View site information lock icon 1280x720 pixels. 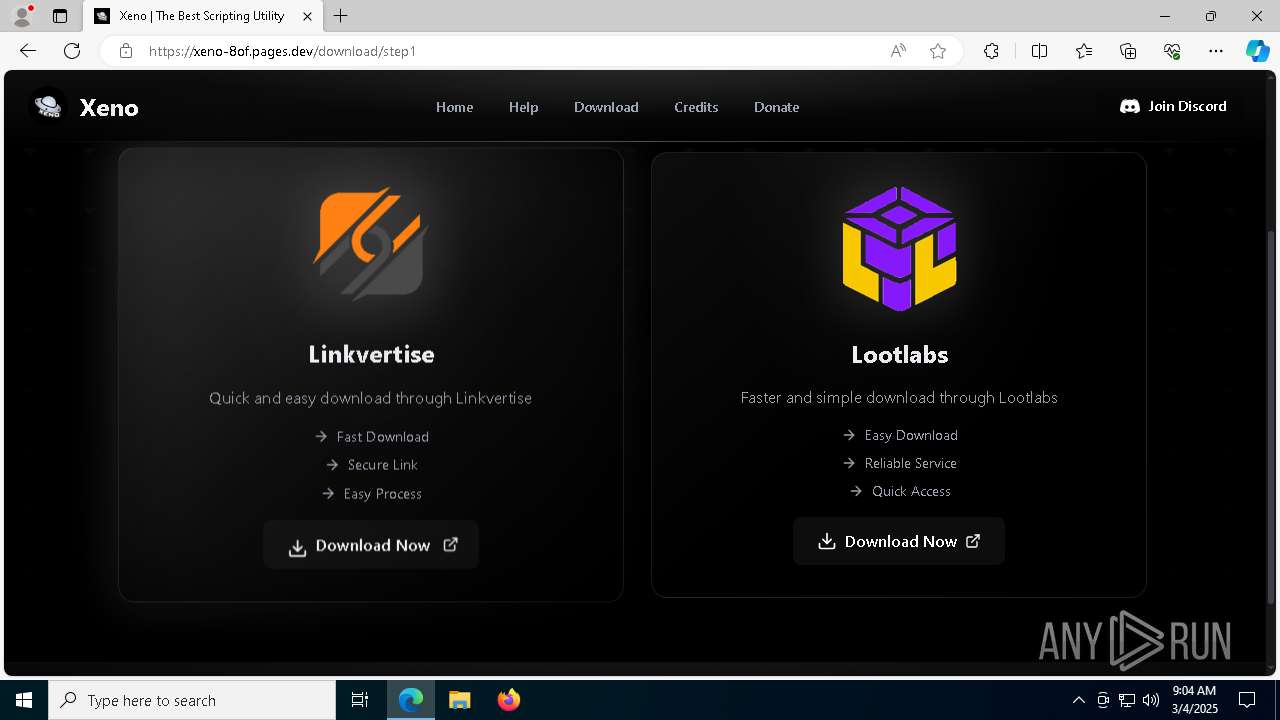point(126,51)
